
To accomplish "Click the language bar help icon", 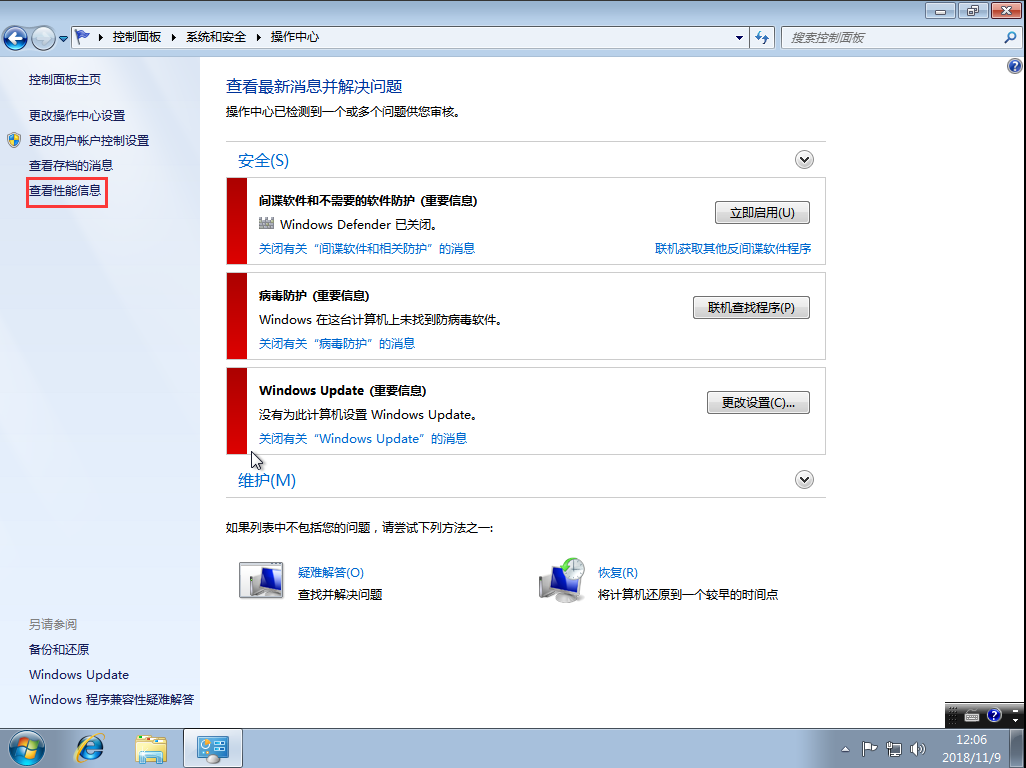I will pos(994,715).
